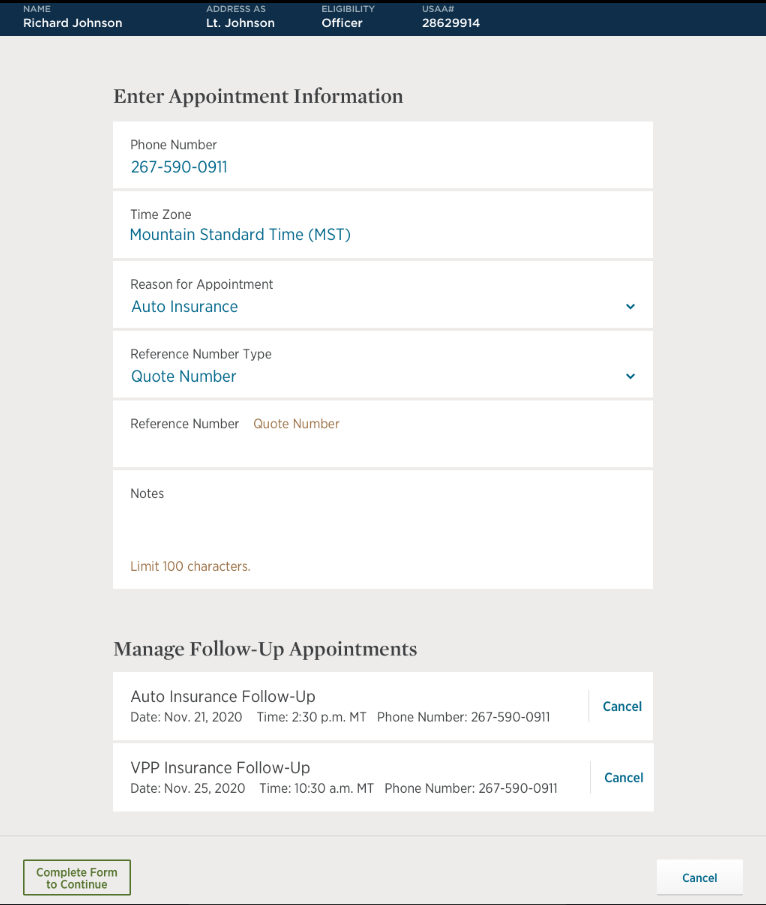766x905 pixels.
Task: Click the Lt. Johnson address-as text
Action: [240, 23]
